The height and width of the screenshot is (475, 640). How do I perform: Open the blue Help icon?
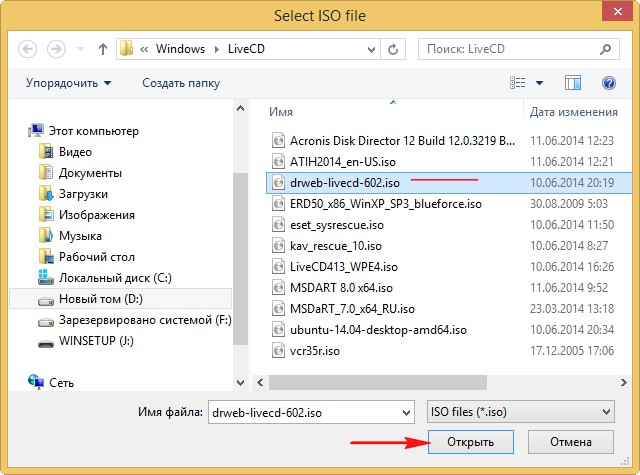[x=609, y=83]
